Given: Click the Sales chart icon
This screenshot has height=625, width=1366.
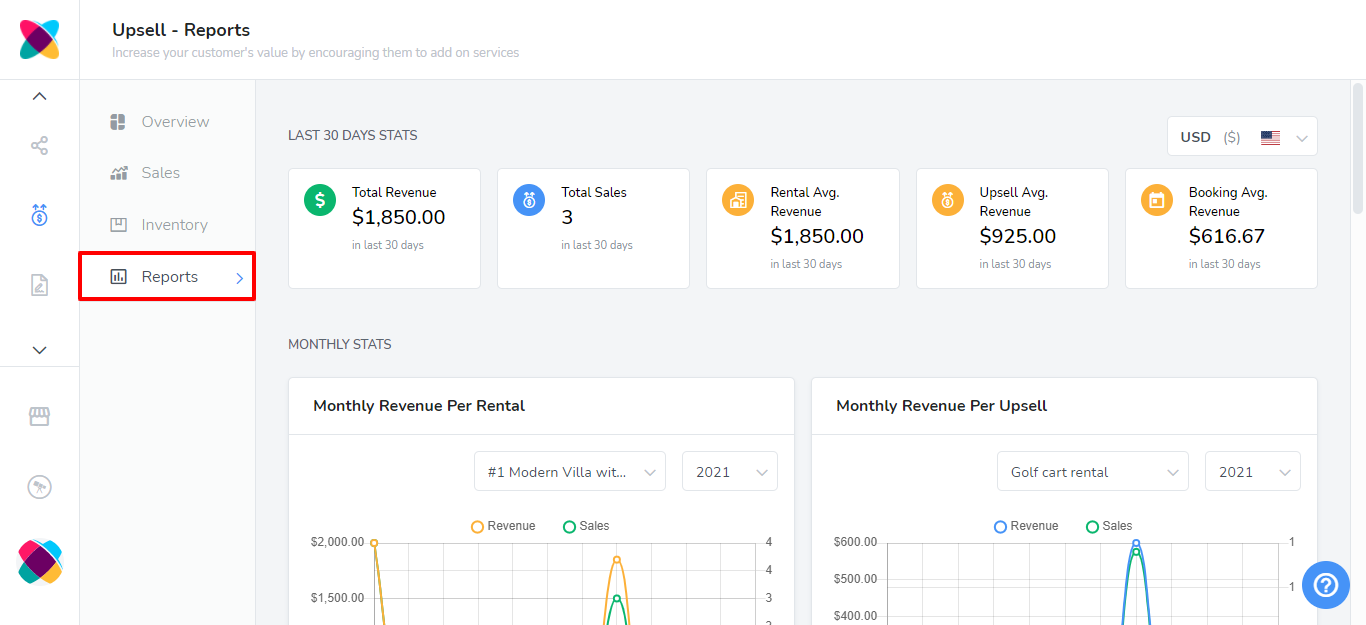Looking at the screenshot, I should 118,173.
